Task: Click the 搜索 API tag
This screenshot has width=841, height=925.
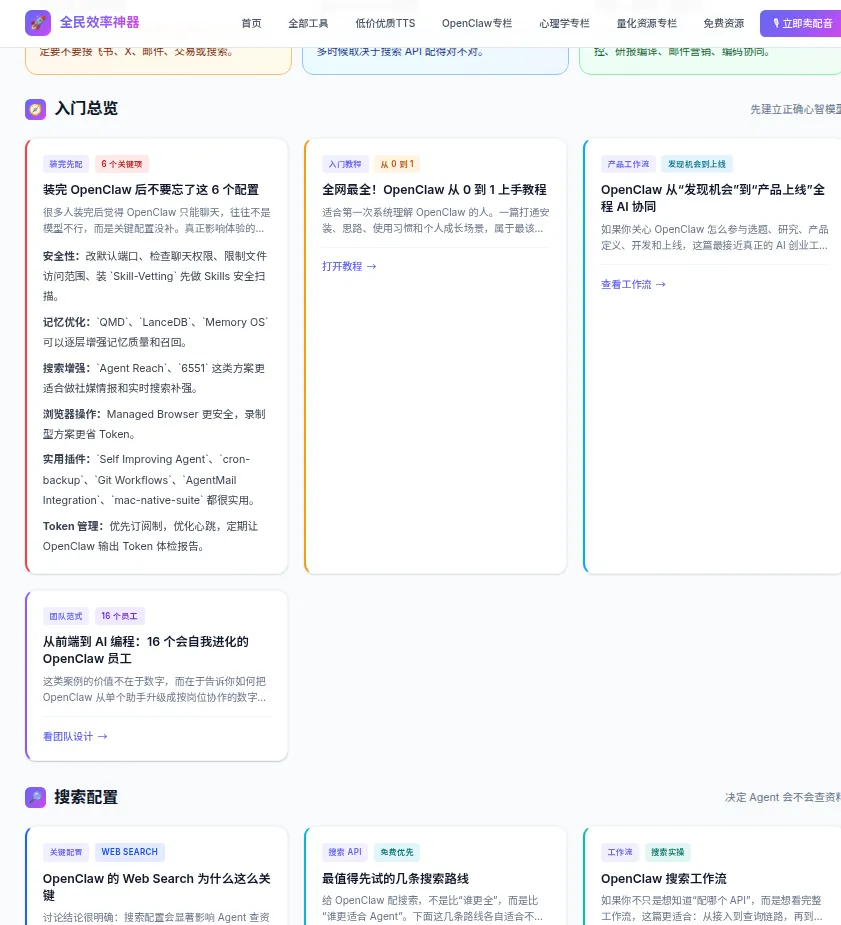Action: coord(345,852)
